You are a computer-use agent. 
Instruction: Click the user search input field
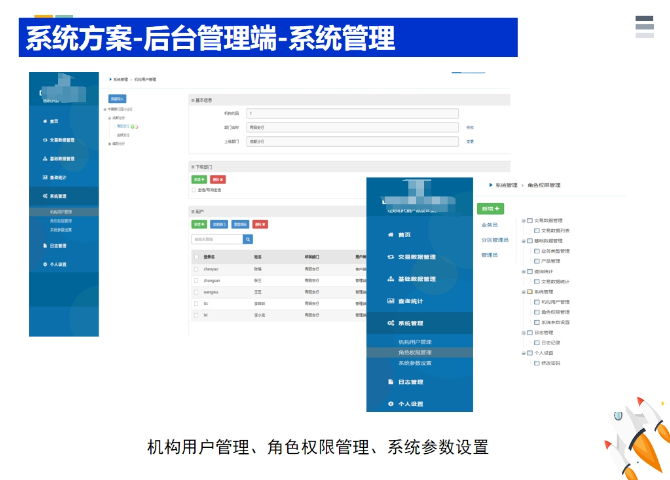(217, 239)
